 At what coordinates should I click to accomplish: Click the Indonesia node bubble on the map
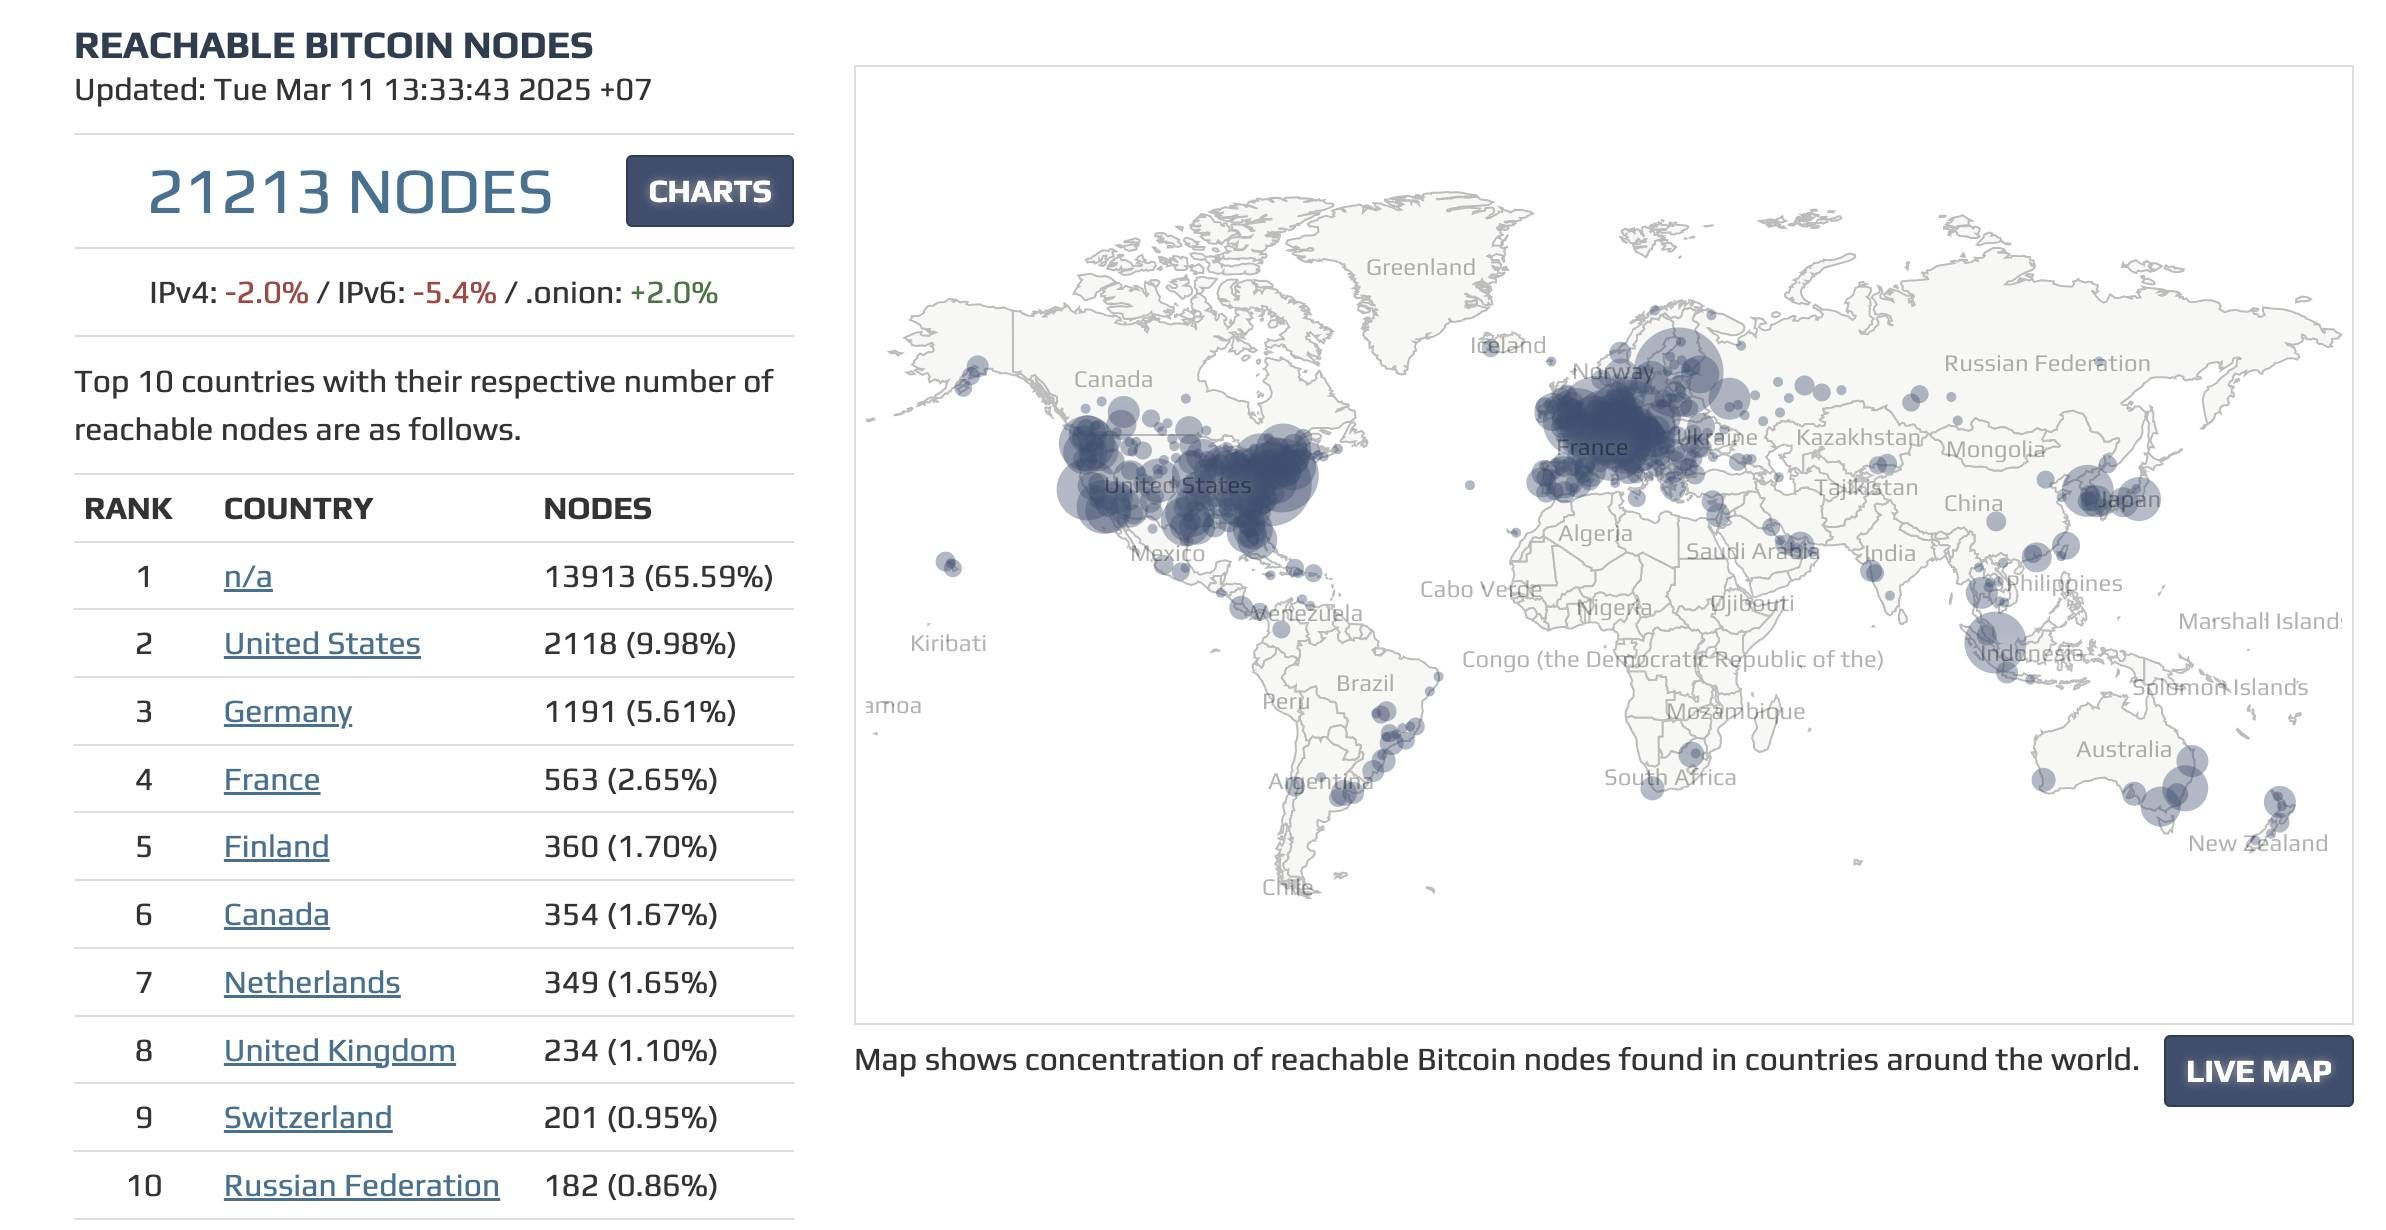tap(1994, 642)
